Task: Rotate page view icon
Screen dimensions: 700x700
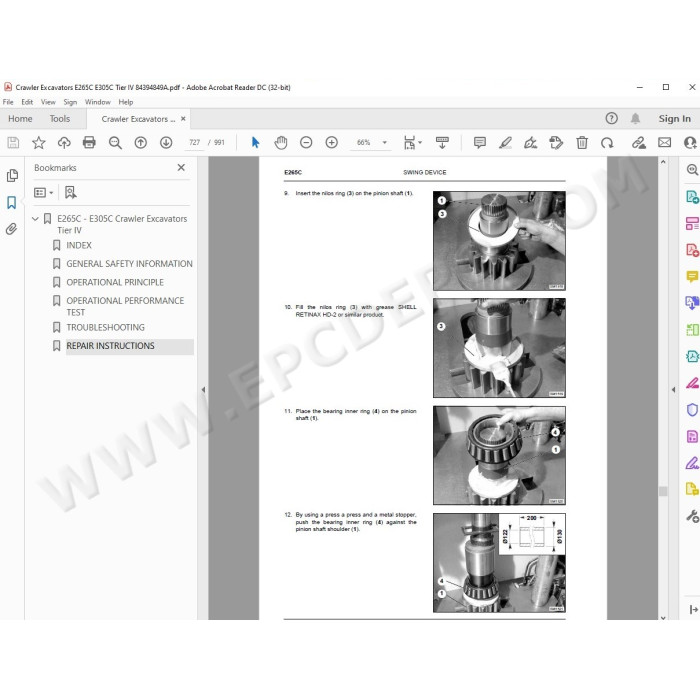Action: [607, 143]
